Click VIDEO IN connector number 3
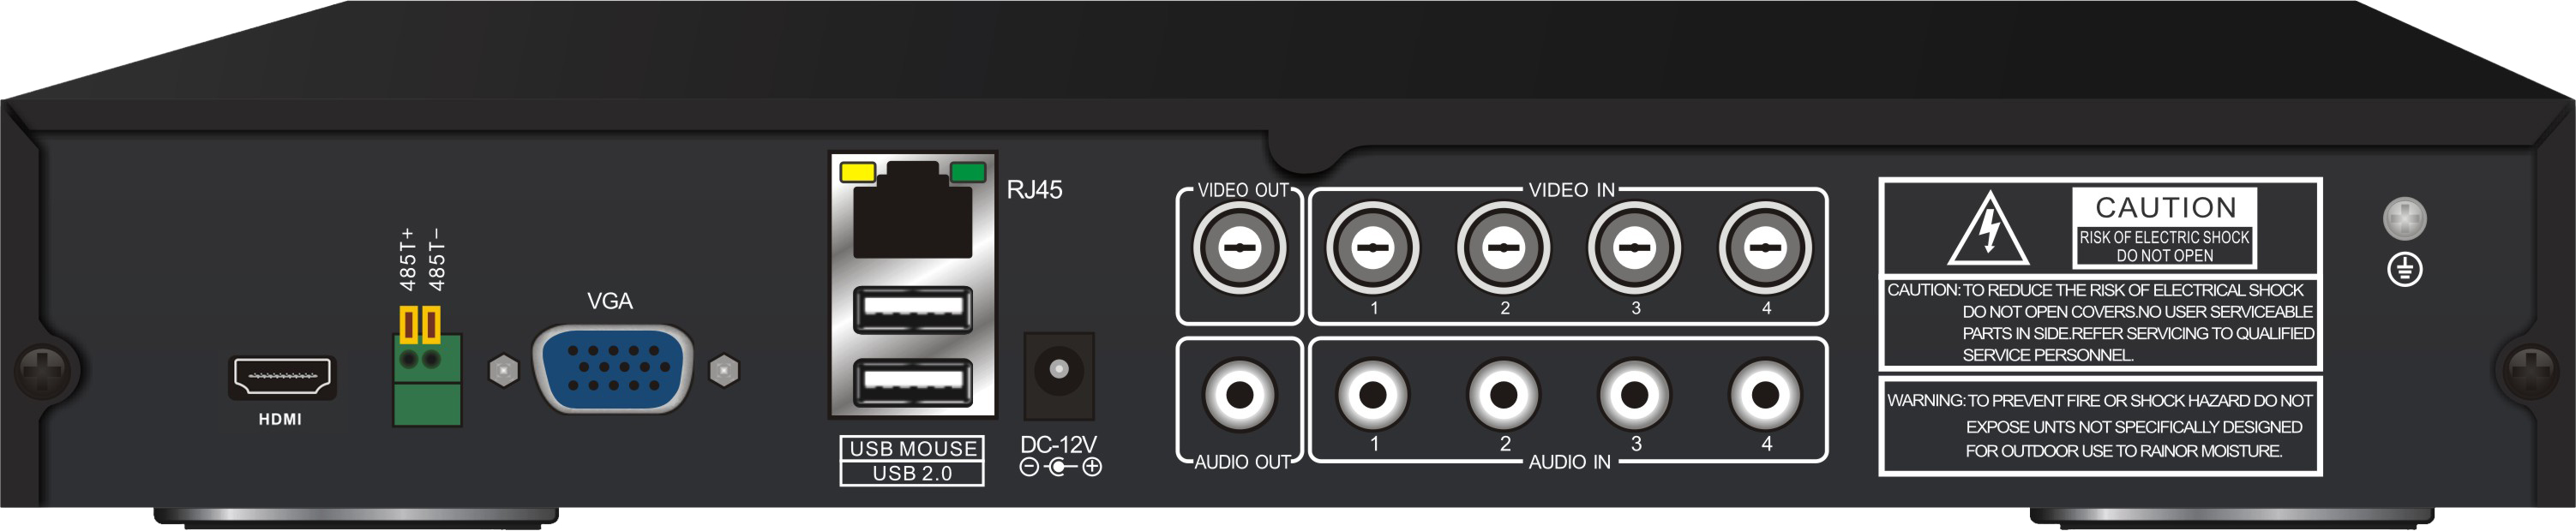 point(1635,247)
